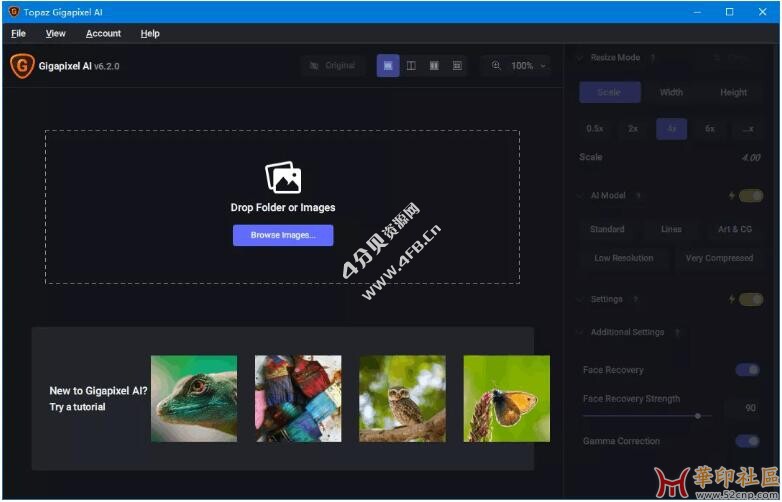The width and height of the screenshot is (782, 502).
Task: Click the image drop zone icon
Action: pyautogui.click(x=283, y=178)
